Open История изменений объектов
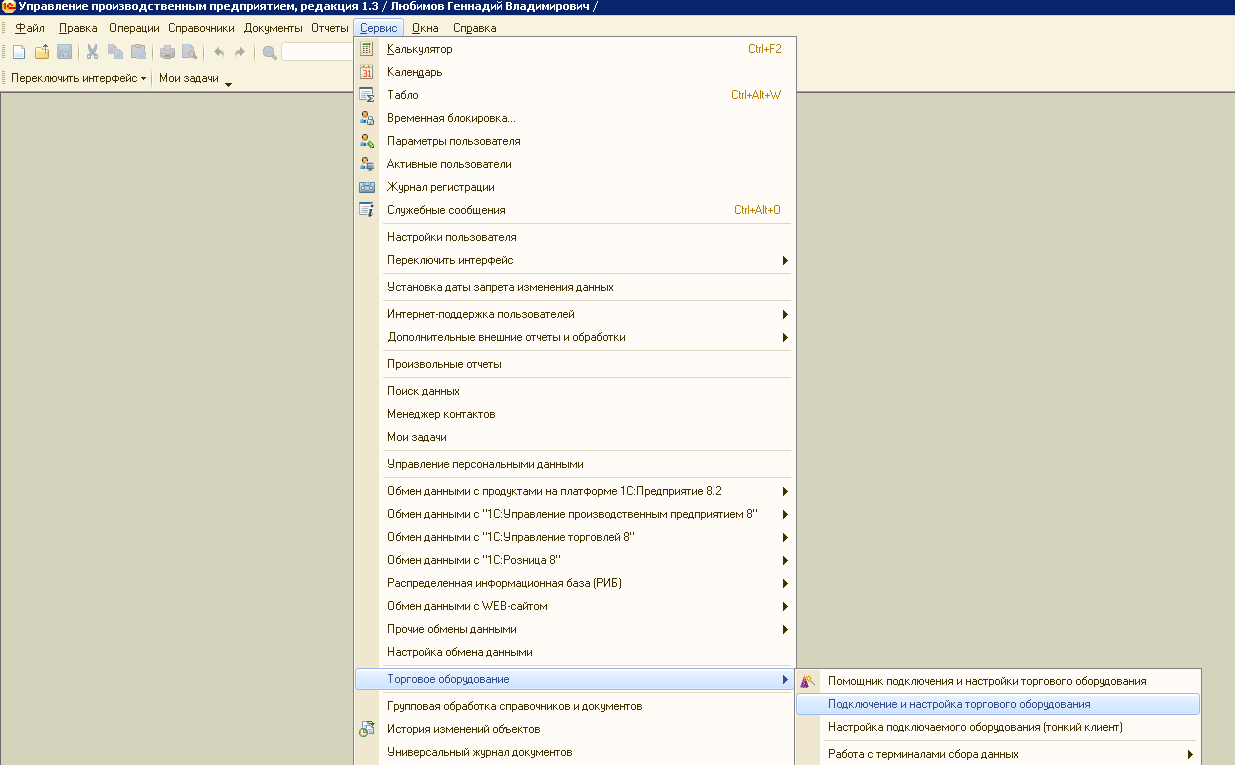The image size is (1235, 765). tap(464, 729)
